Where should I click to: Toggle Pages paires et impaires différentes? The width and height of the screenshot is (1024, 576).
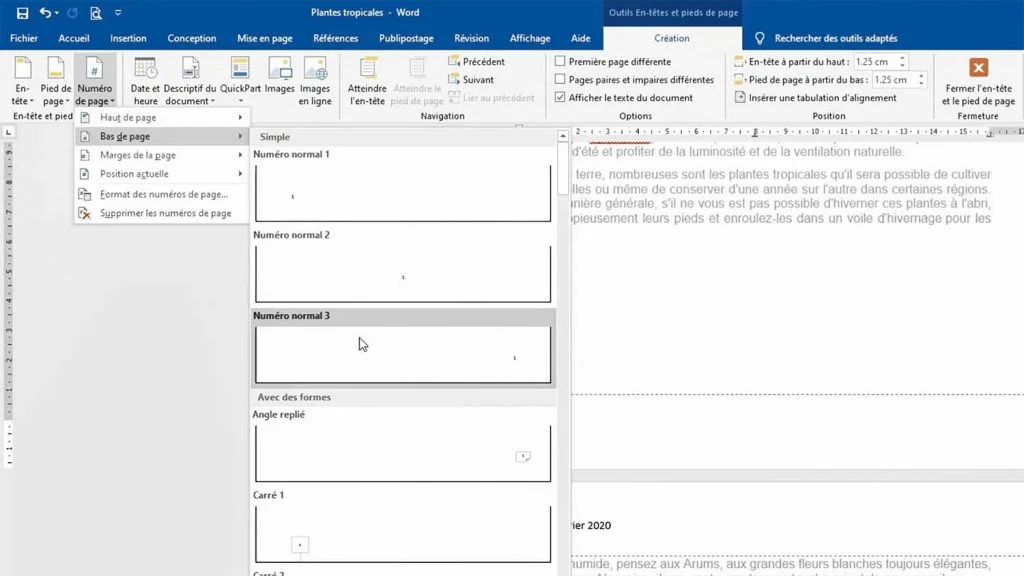pyautogui.click(x=560, y=80)
